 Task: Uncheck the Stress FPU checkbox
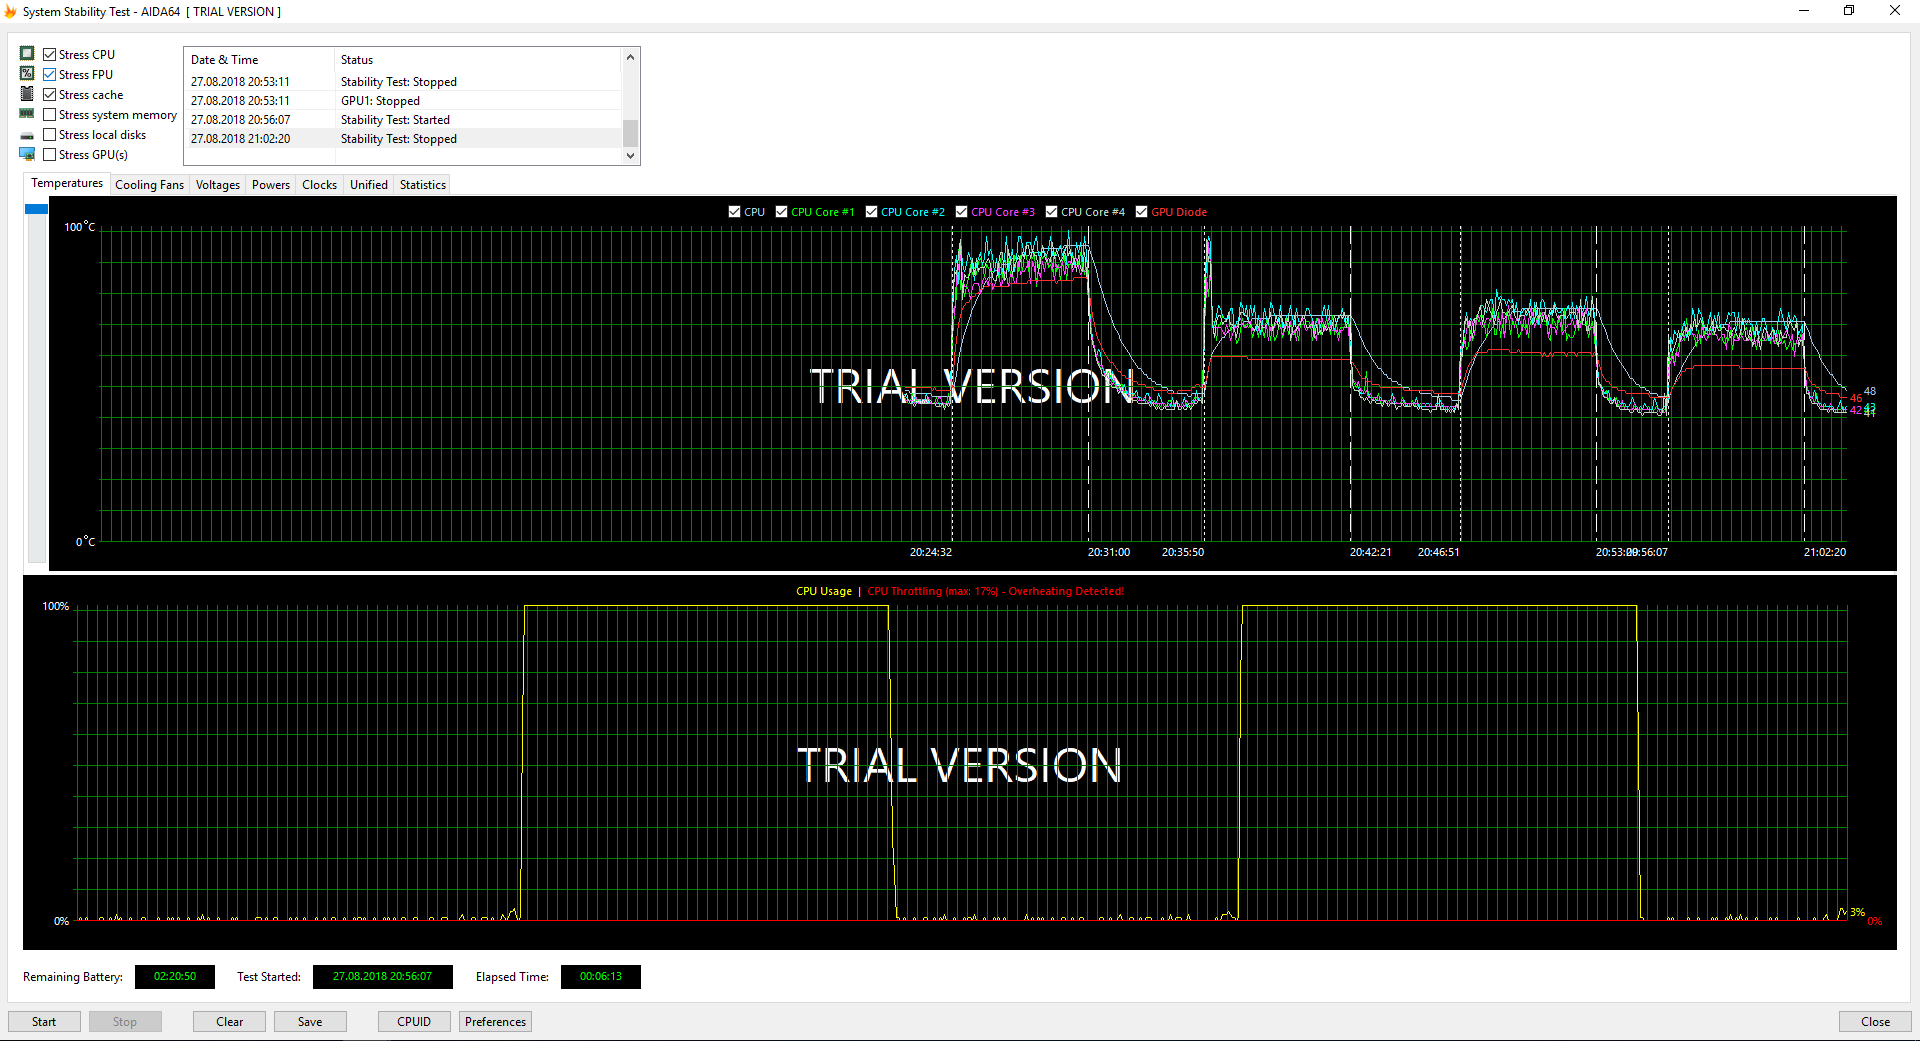[x=49, y=75]
